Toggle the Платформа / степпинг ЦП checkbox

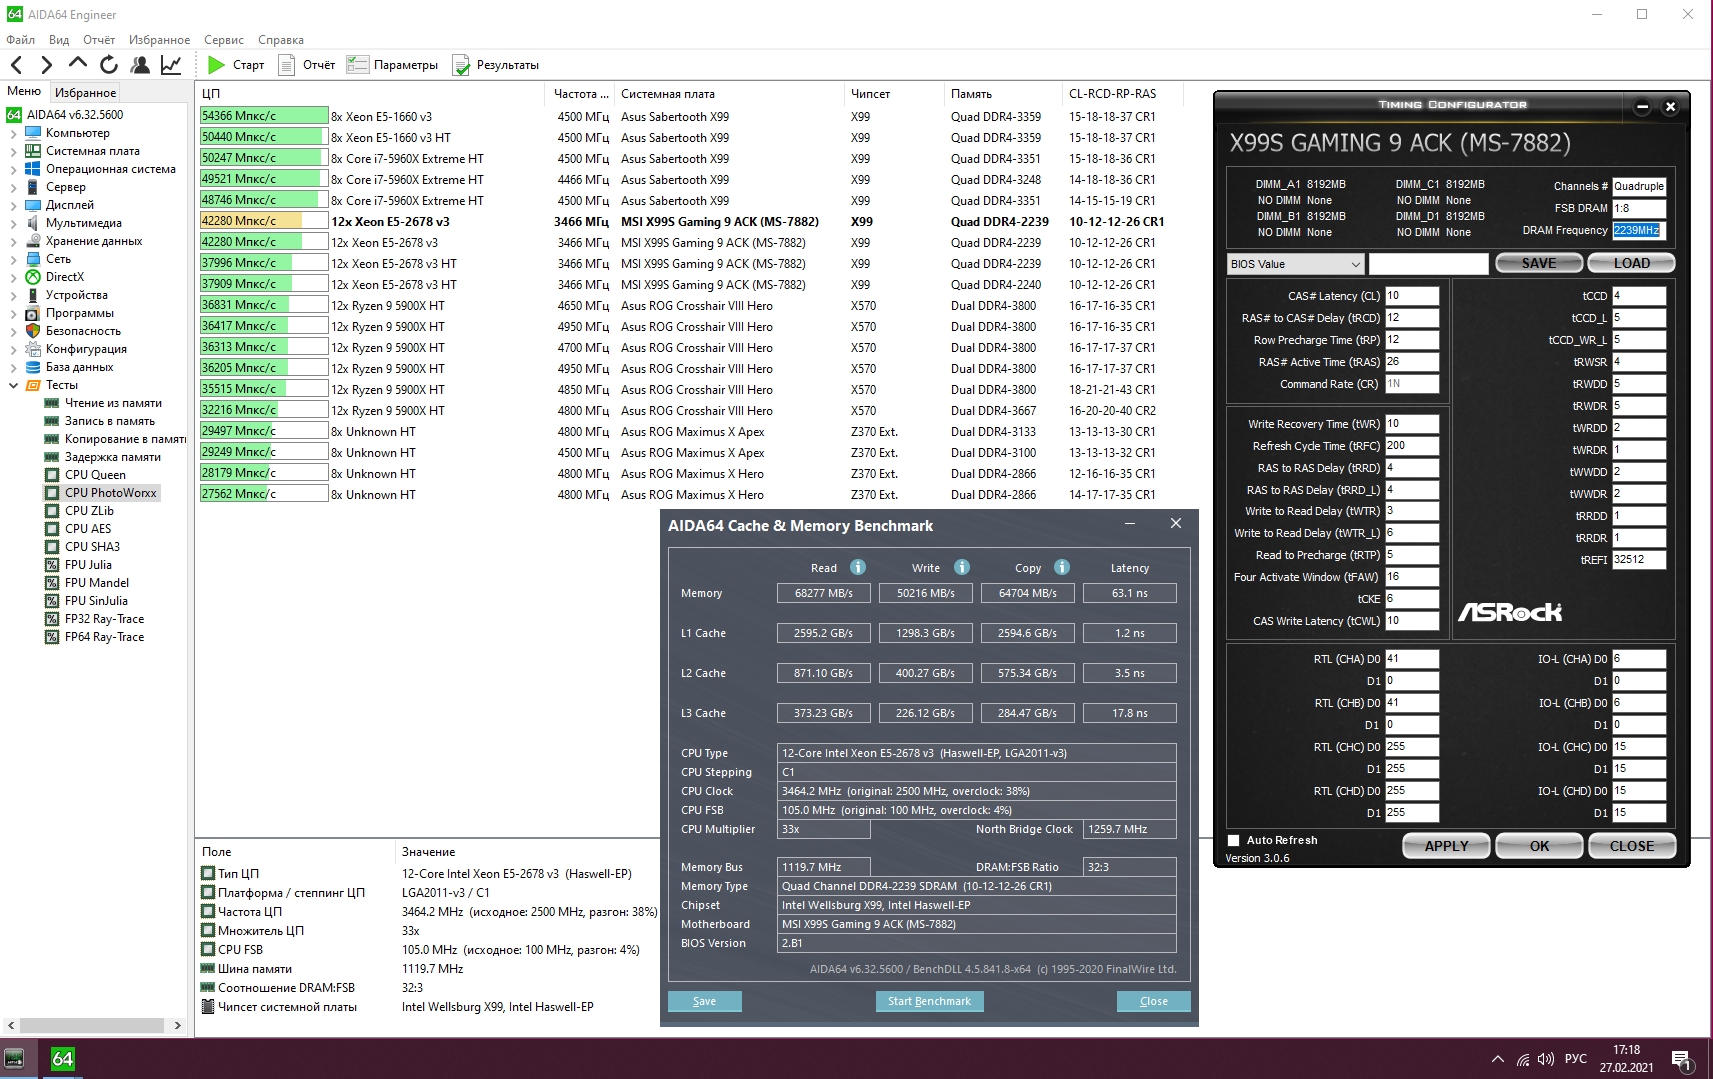click(208, 892)
